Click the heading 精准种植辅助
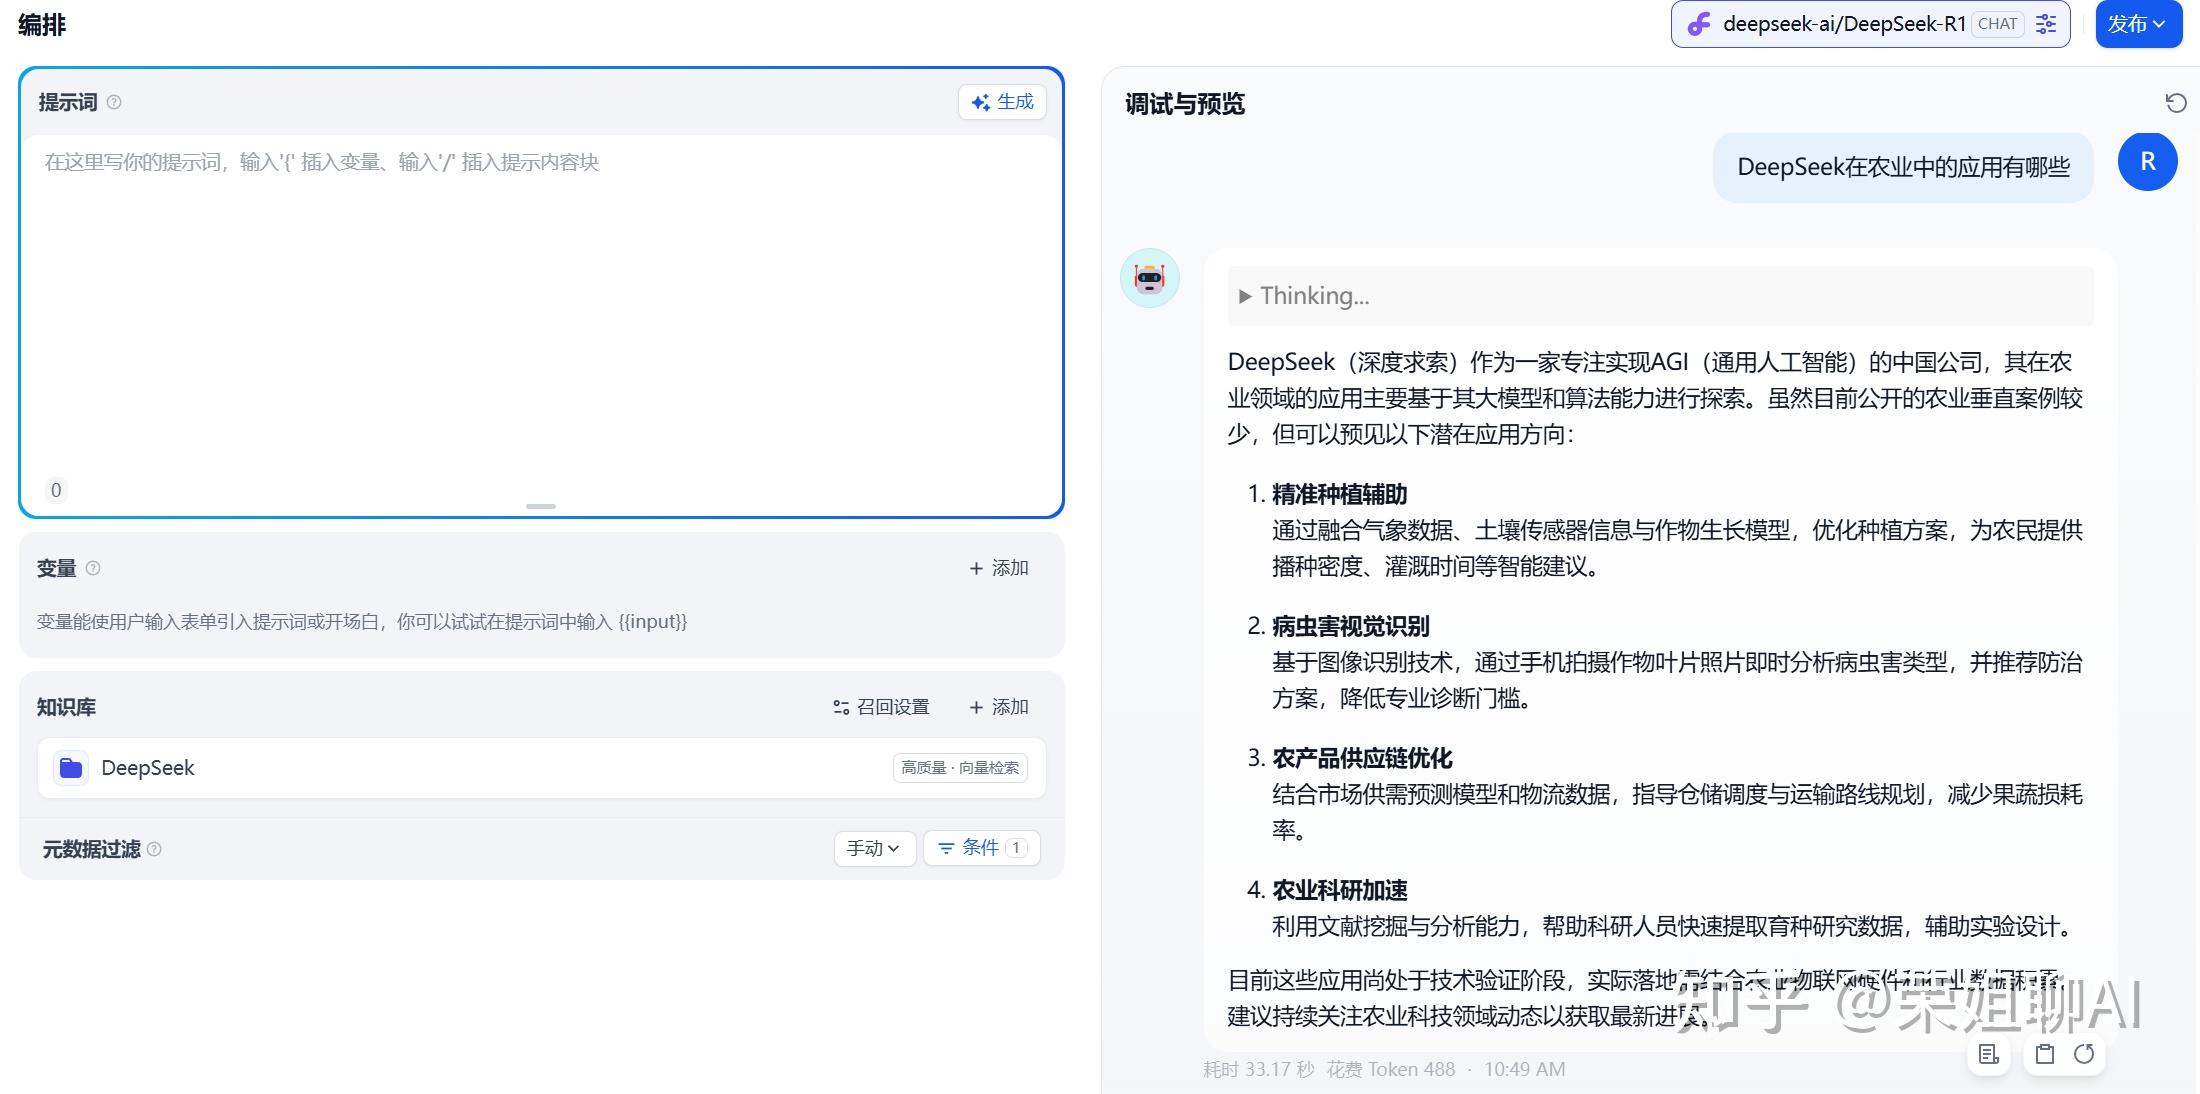The height and width of the screenshot is (1094, 2200). pyautogui.click(x=1339, y=494)
